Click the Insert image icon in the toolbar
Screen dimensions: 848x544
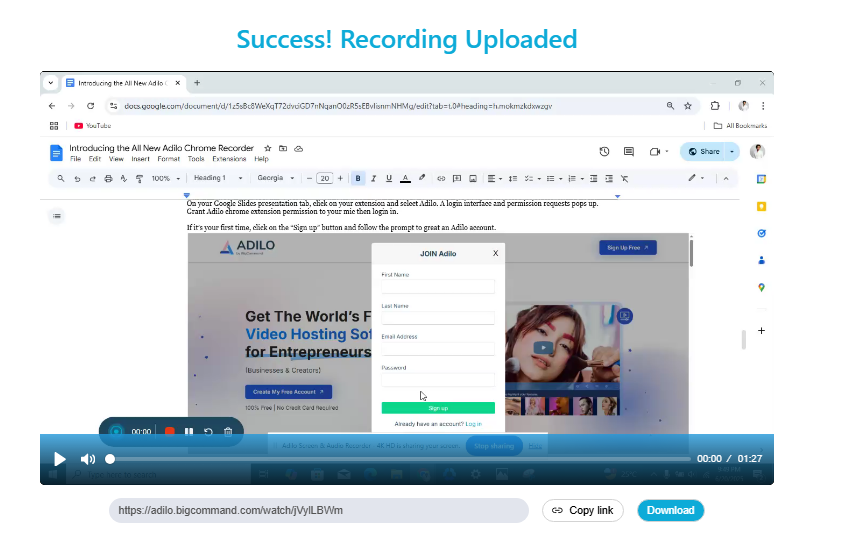pyautogui.click(x=473, y=178)
